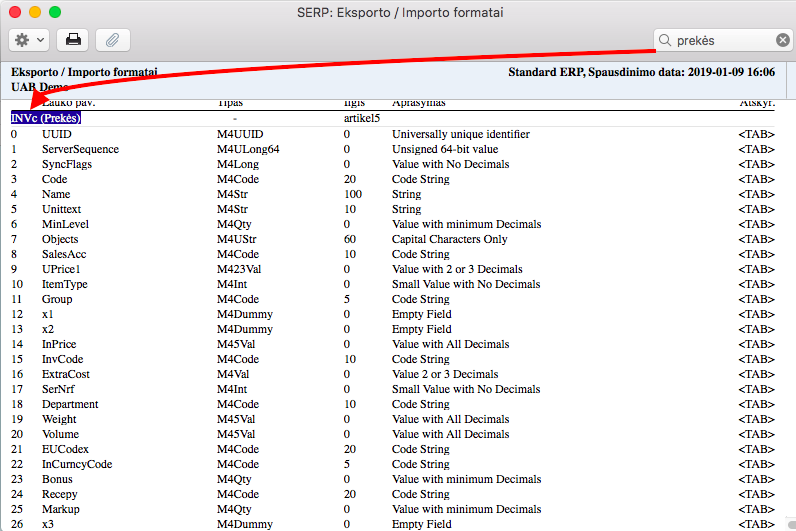Click the 'SerNrf' field name

(x=58, y=389)
